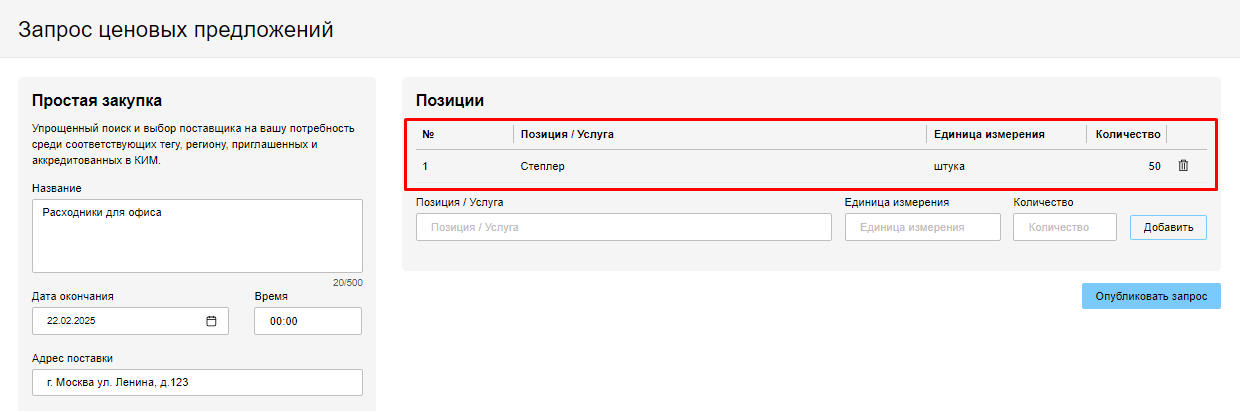
Task: Click the Количество table column header
Action: coord(1127,134)
